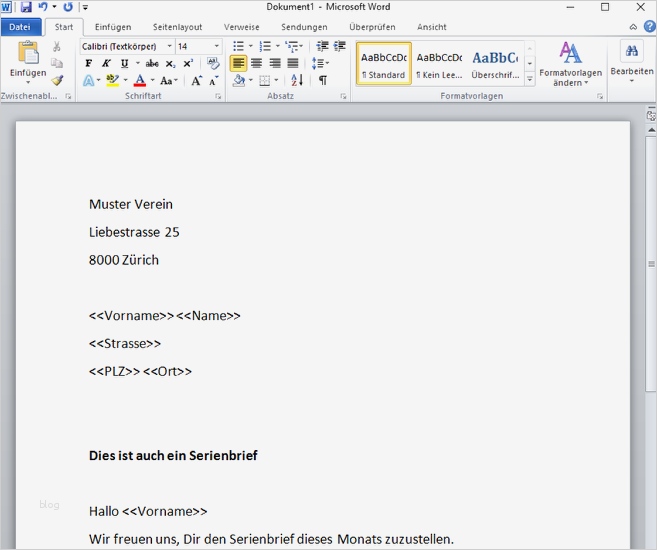This screenshot has height=550, width=657.
Task: Cut selection with scissors icon
Action: (x=57, y=46)
